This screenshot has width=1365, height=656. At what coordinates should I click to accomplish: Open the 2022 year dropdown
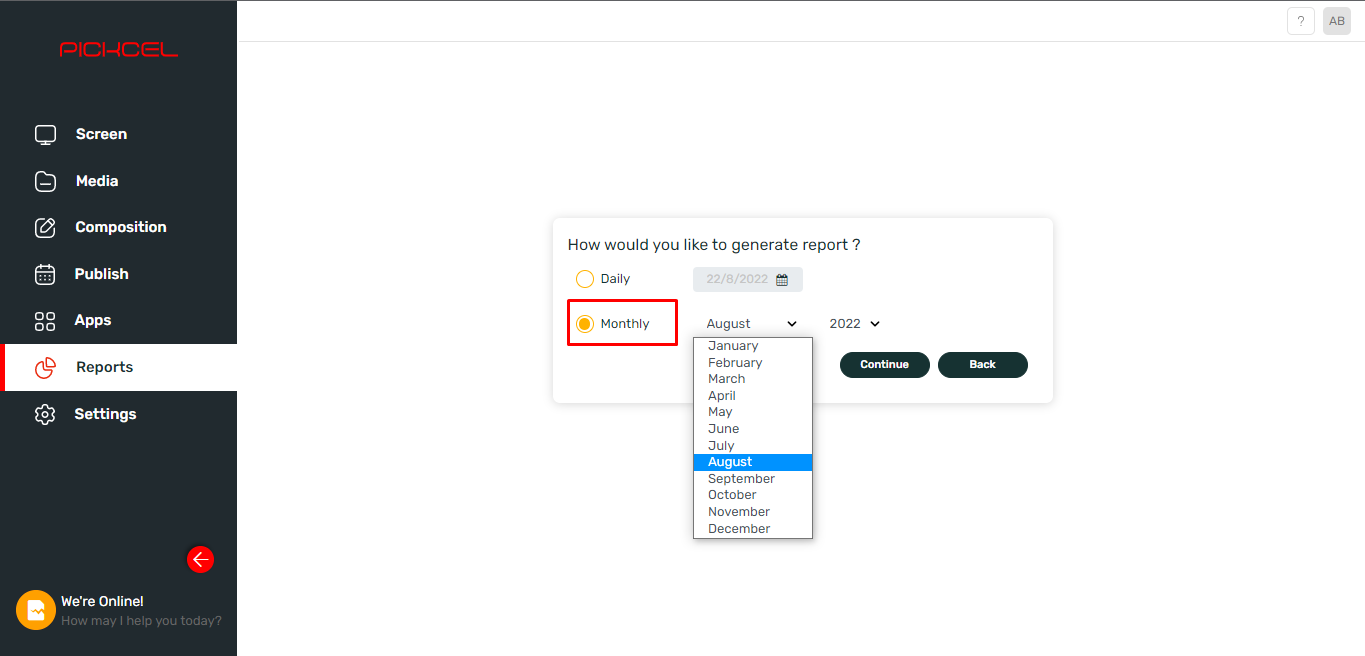click(x=854, y=324)
